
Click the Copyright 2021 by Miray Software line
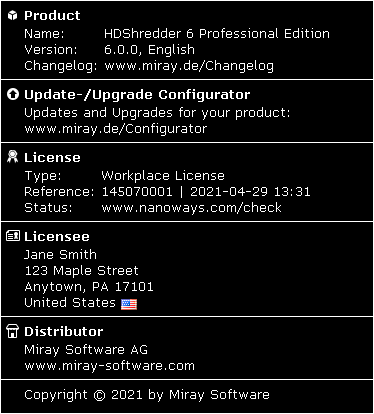[x=147, y=395]
